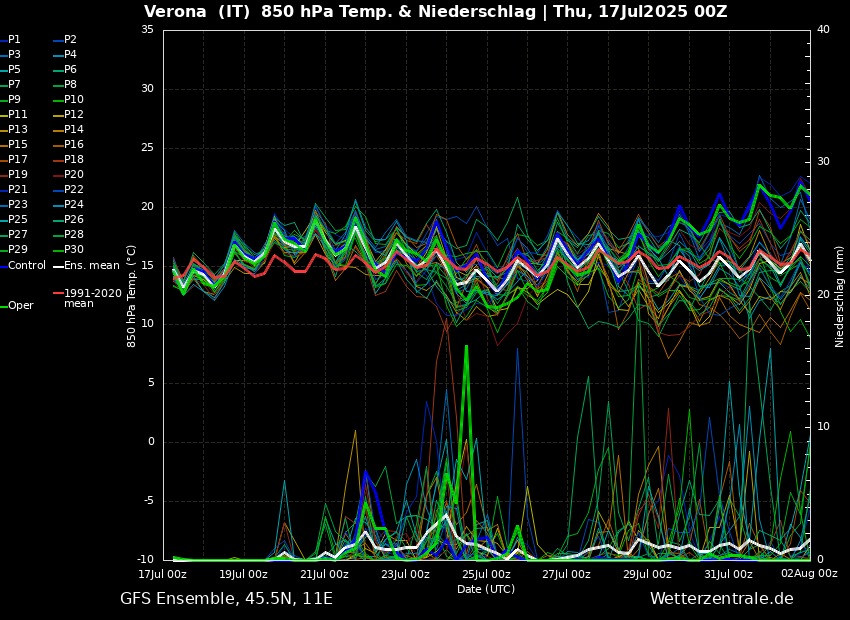Click the '02Aug 00z' date tick label
Viewport: 850px width, 620px height.
(809, 574)
